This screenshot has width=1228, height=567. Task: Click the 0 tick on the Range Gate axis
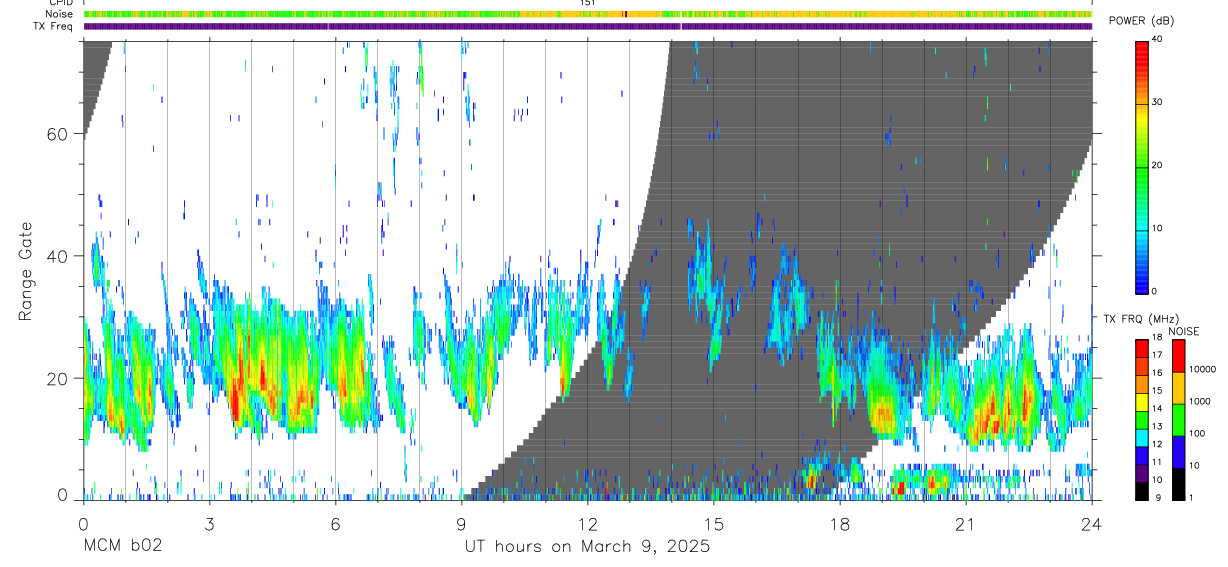pos(62,495)
